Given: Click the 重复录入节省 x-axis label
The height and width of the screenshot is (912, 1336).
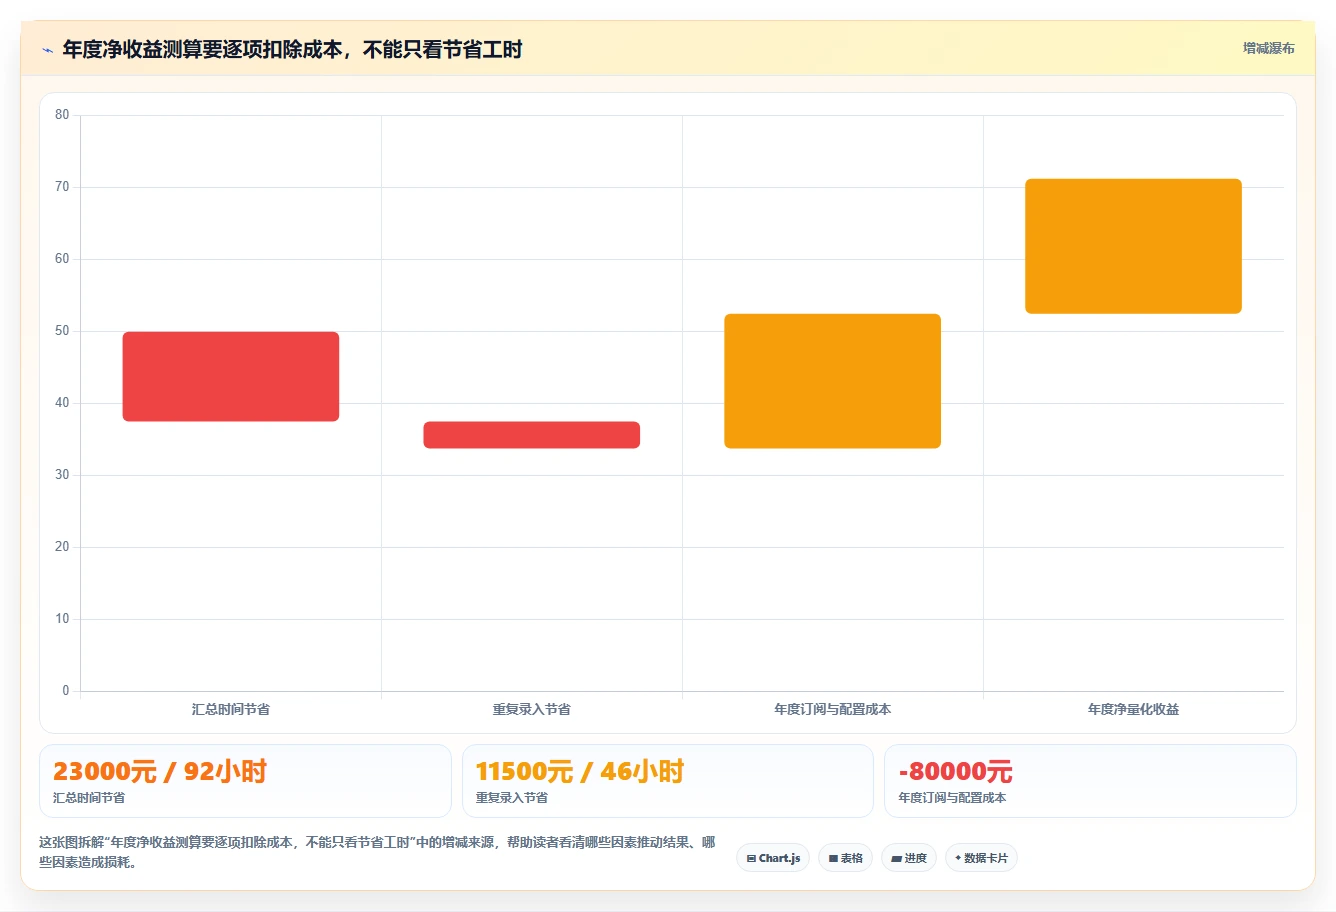Looking at the screenshot, I should click(x=532, y=709).
